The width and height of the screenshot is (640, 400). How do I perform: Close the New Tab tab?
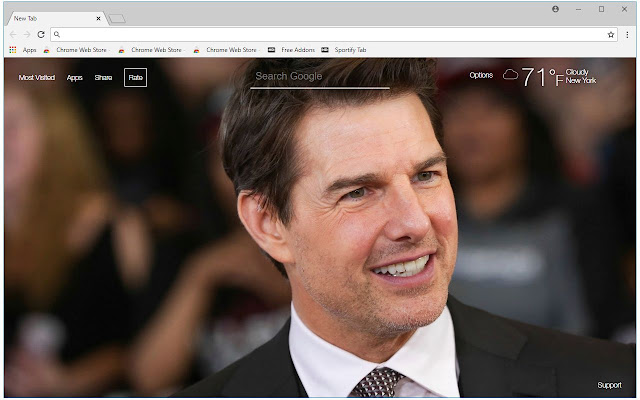pyautogui.click(x=98, y=18)
